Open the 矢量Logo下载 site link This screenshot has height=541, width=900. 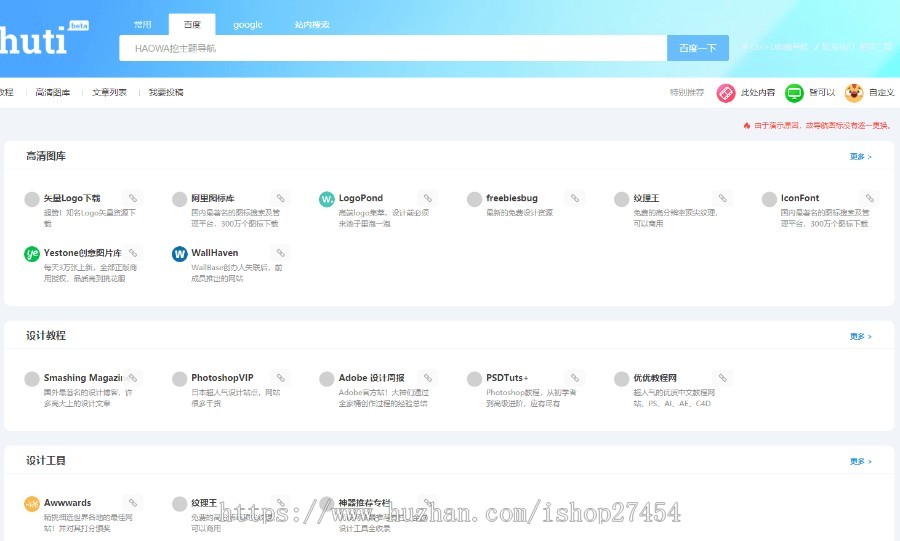coord(72,198)
